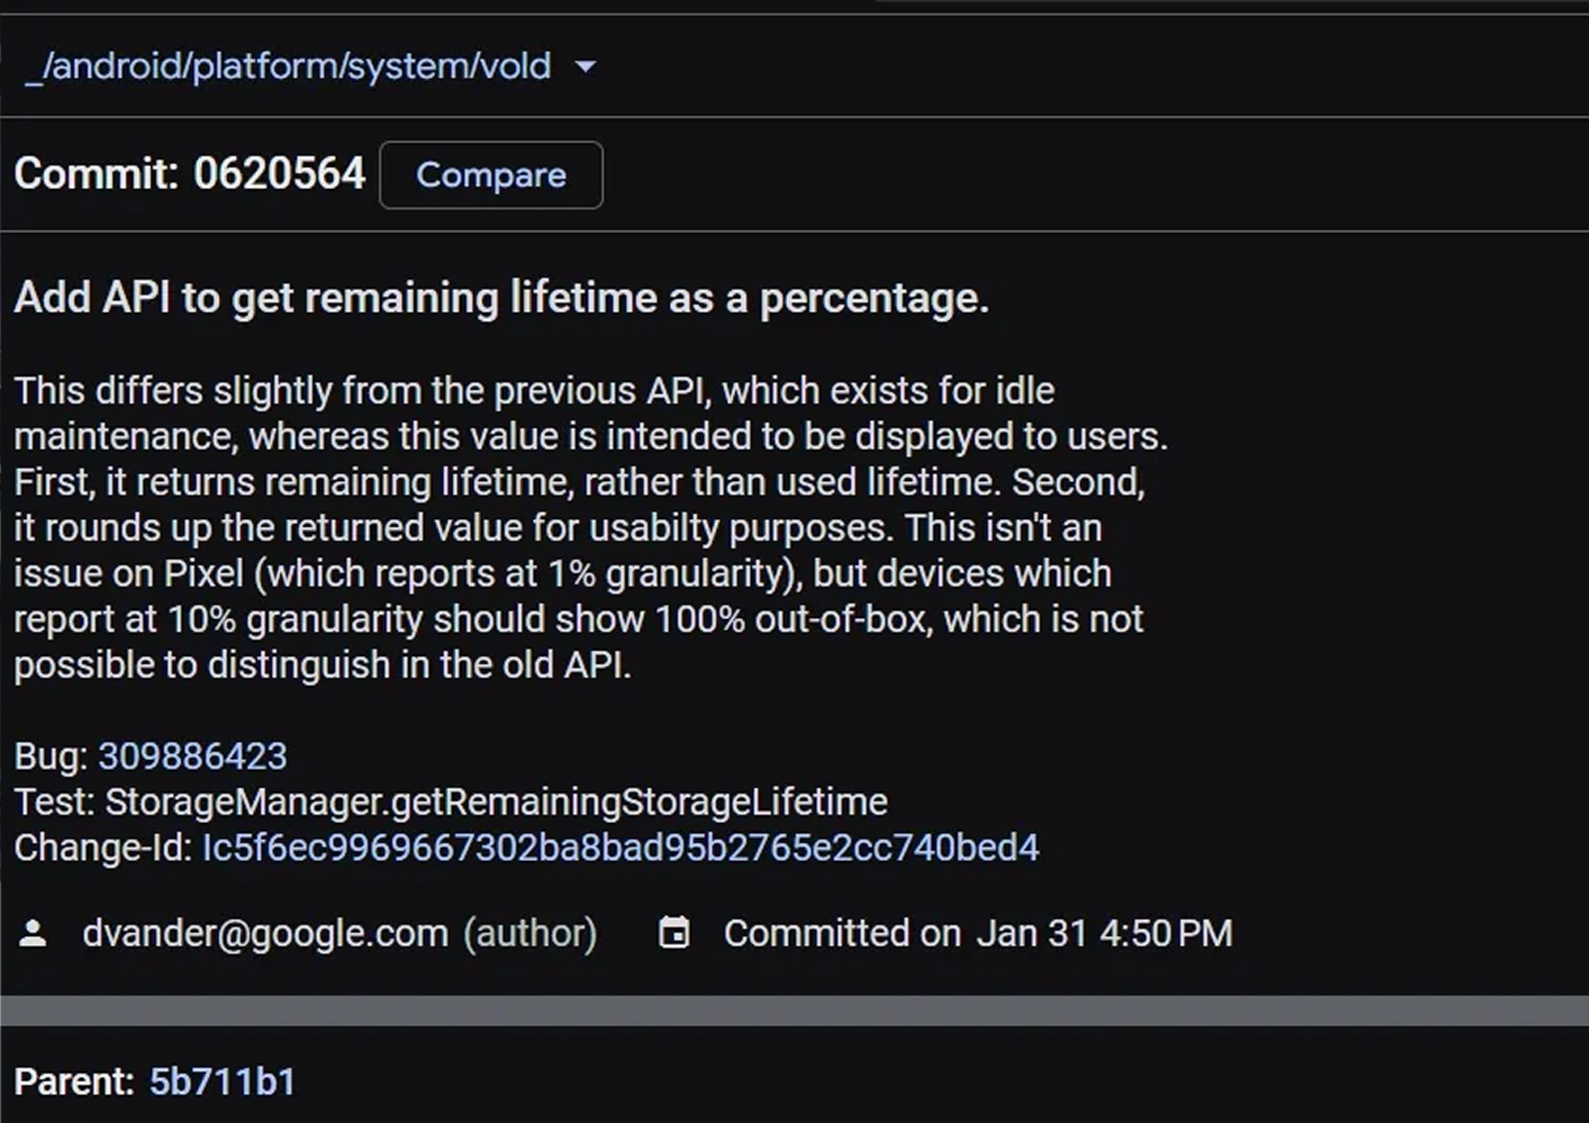
Task: Open bug 309886423 link
Action: coord(192,756)
